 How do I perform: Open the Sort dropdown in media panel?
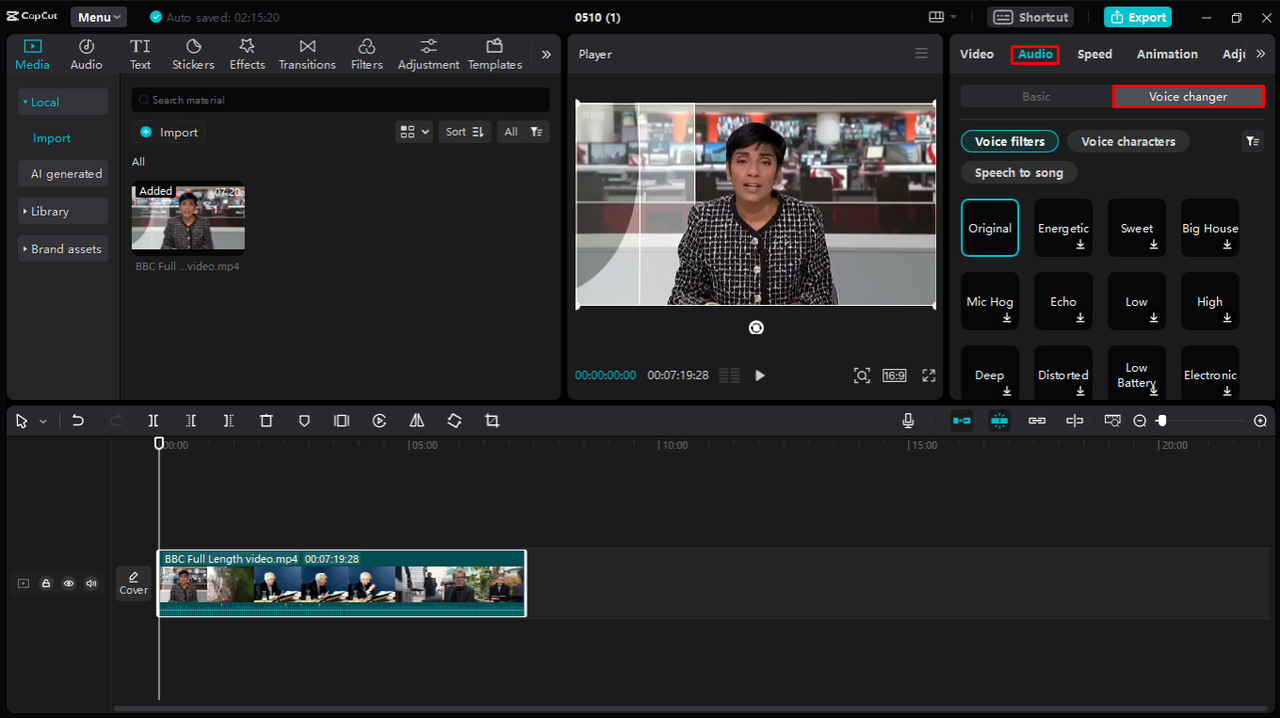click(465, 132)
